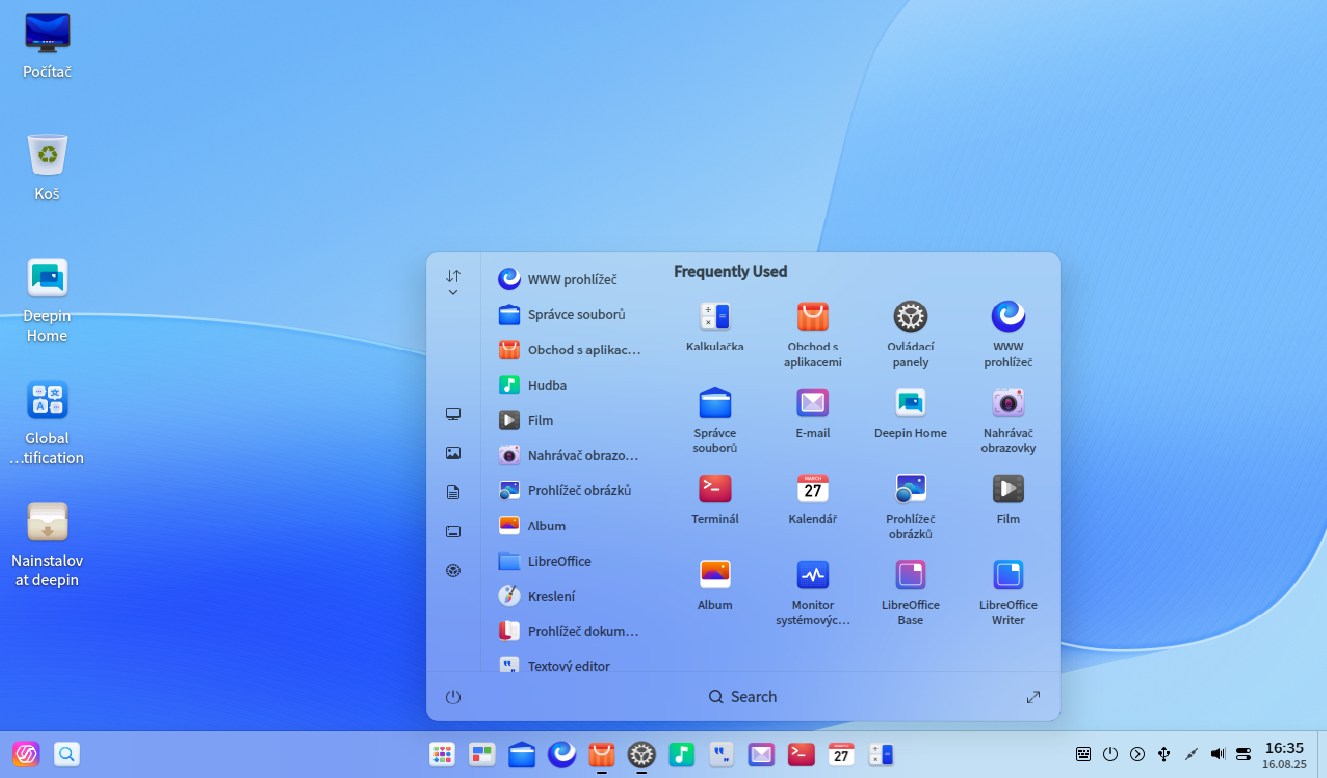Open the Počítač desktop icon
Image resolution: width=1327 pixels, height=778 pixels.
(47, 46)
